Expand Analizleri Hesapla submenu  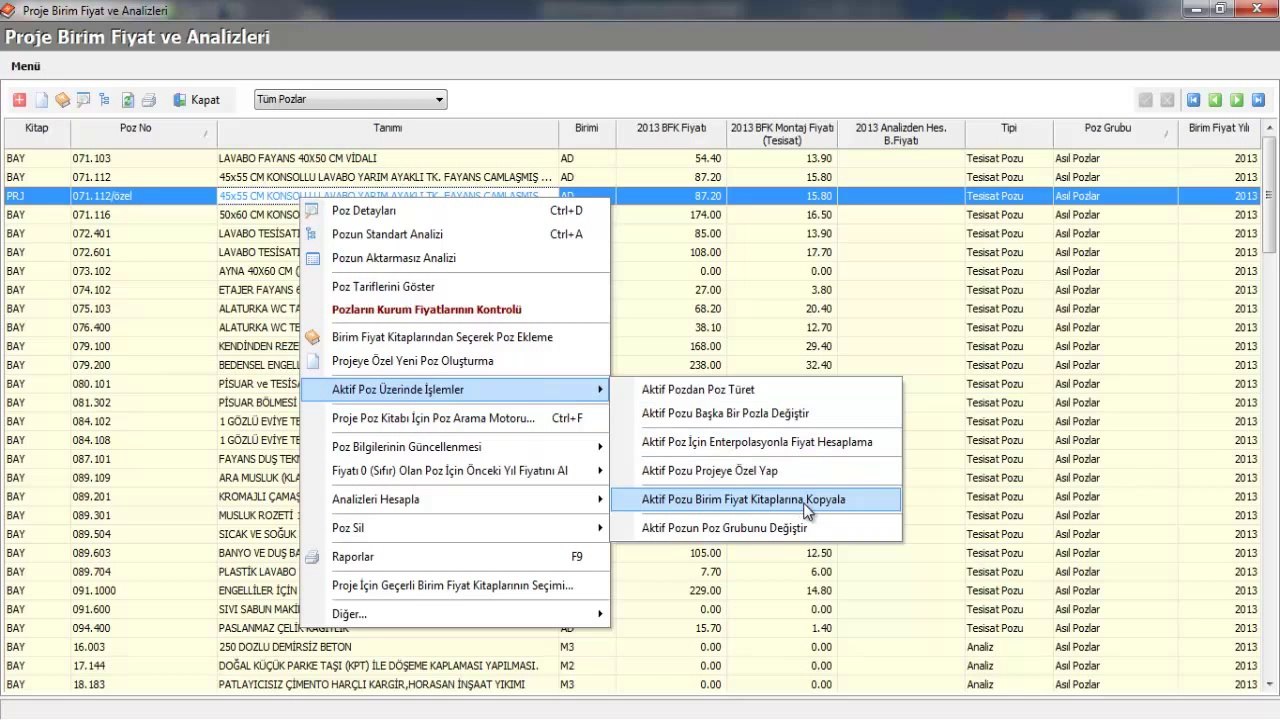(455, 499)
